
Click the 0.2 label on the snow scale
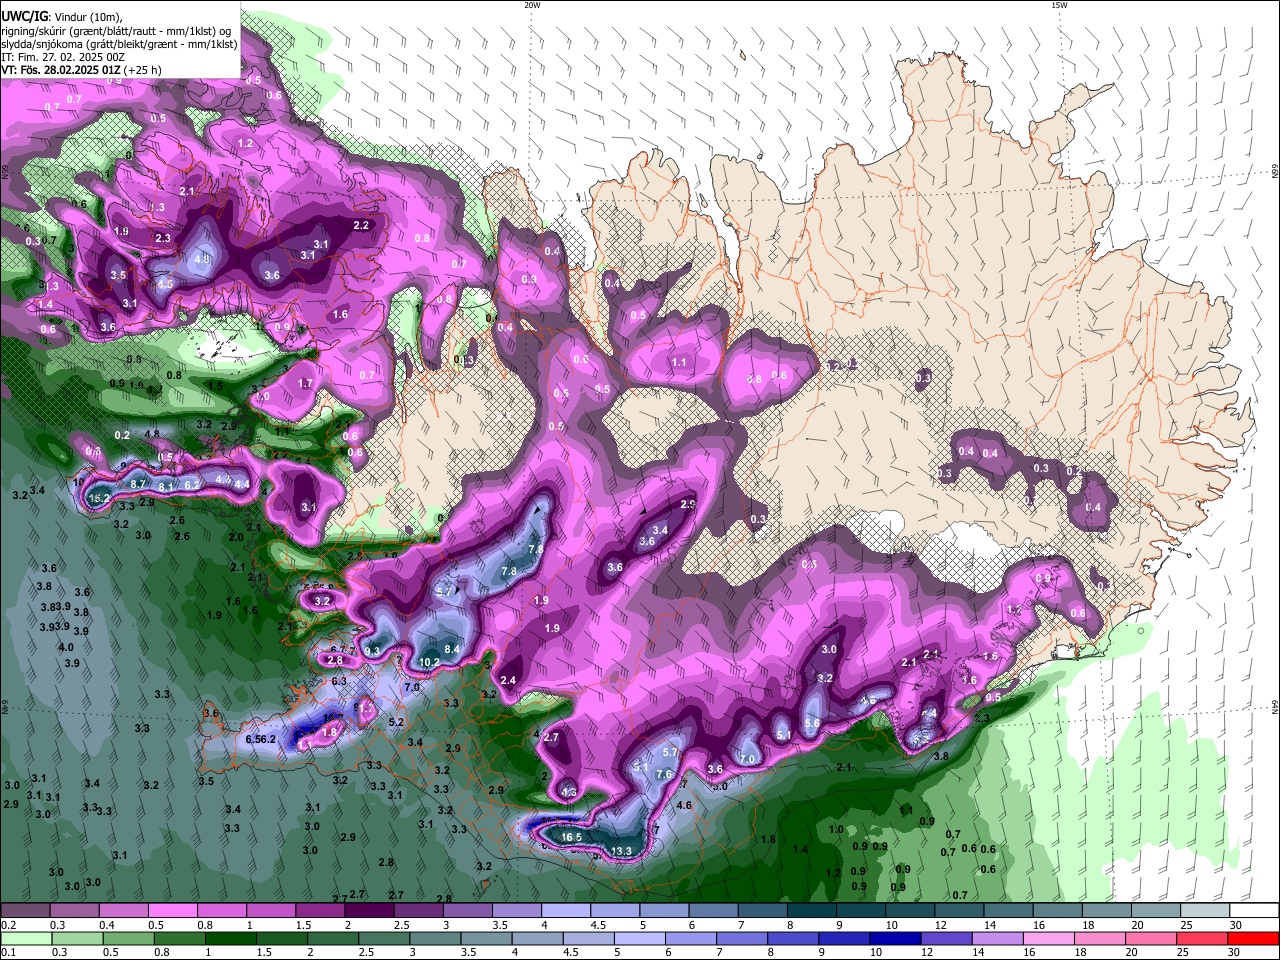click(8, 925)
